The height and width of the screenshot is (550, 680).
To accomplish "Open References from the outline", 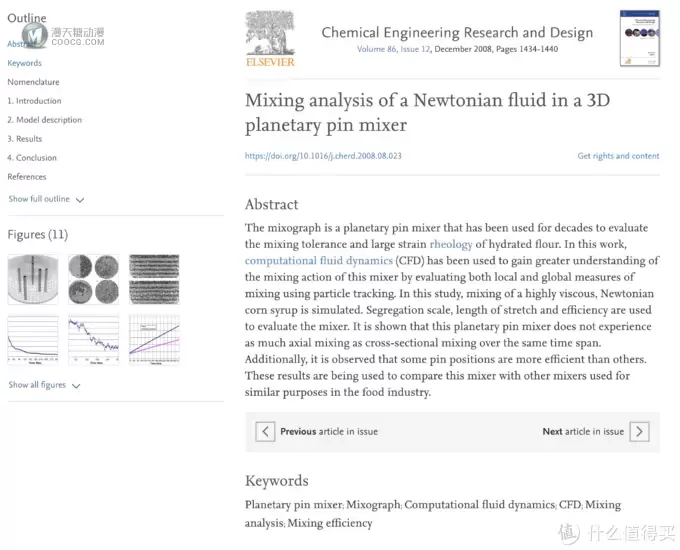I will 26,177.
